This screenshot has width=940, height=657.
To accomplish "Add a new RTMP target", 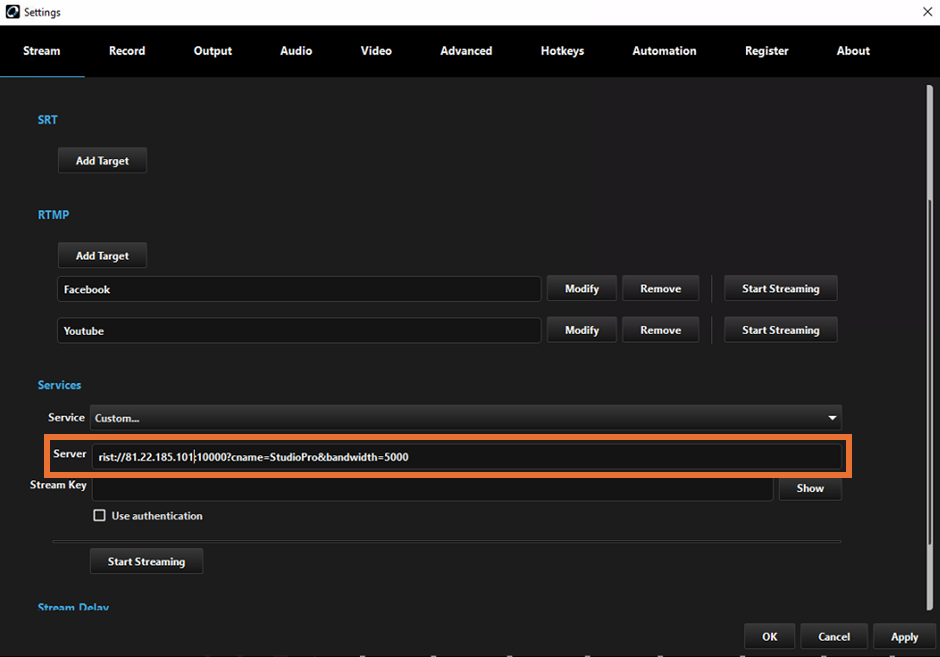I will click(102, 255).
